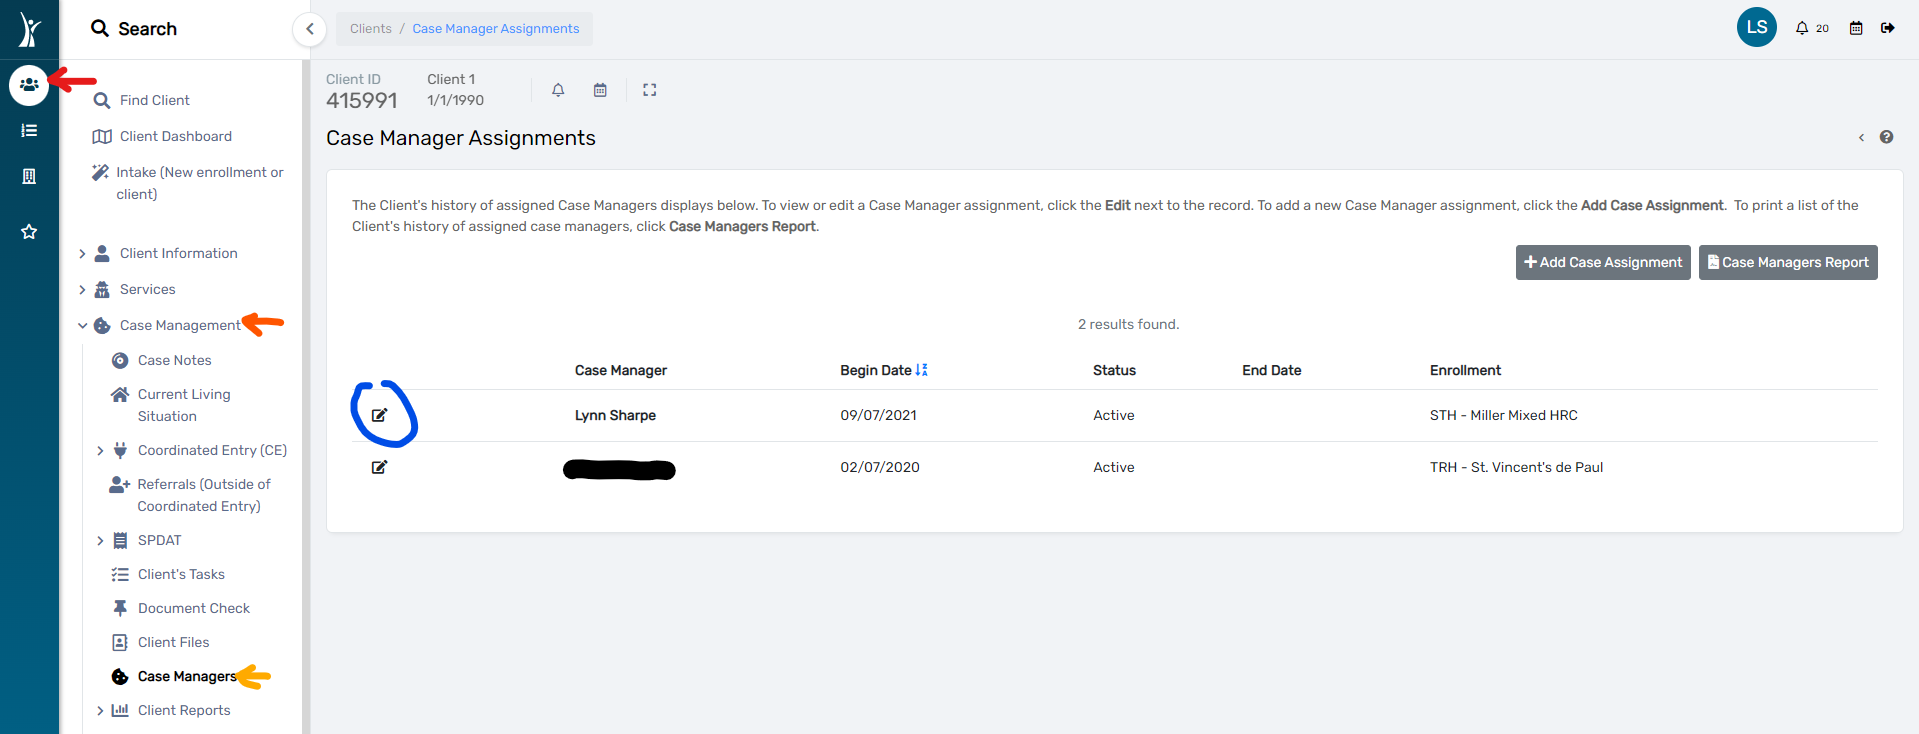
Task: Collapse the sidebar with round arrow button
Action: [x=310, y=29]
